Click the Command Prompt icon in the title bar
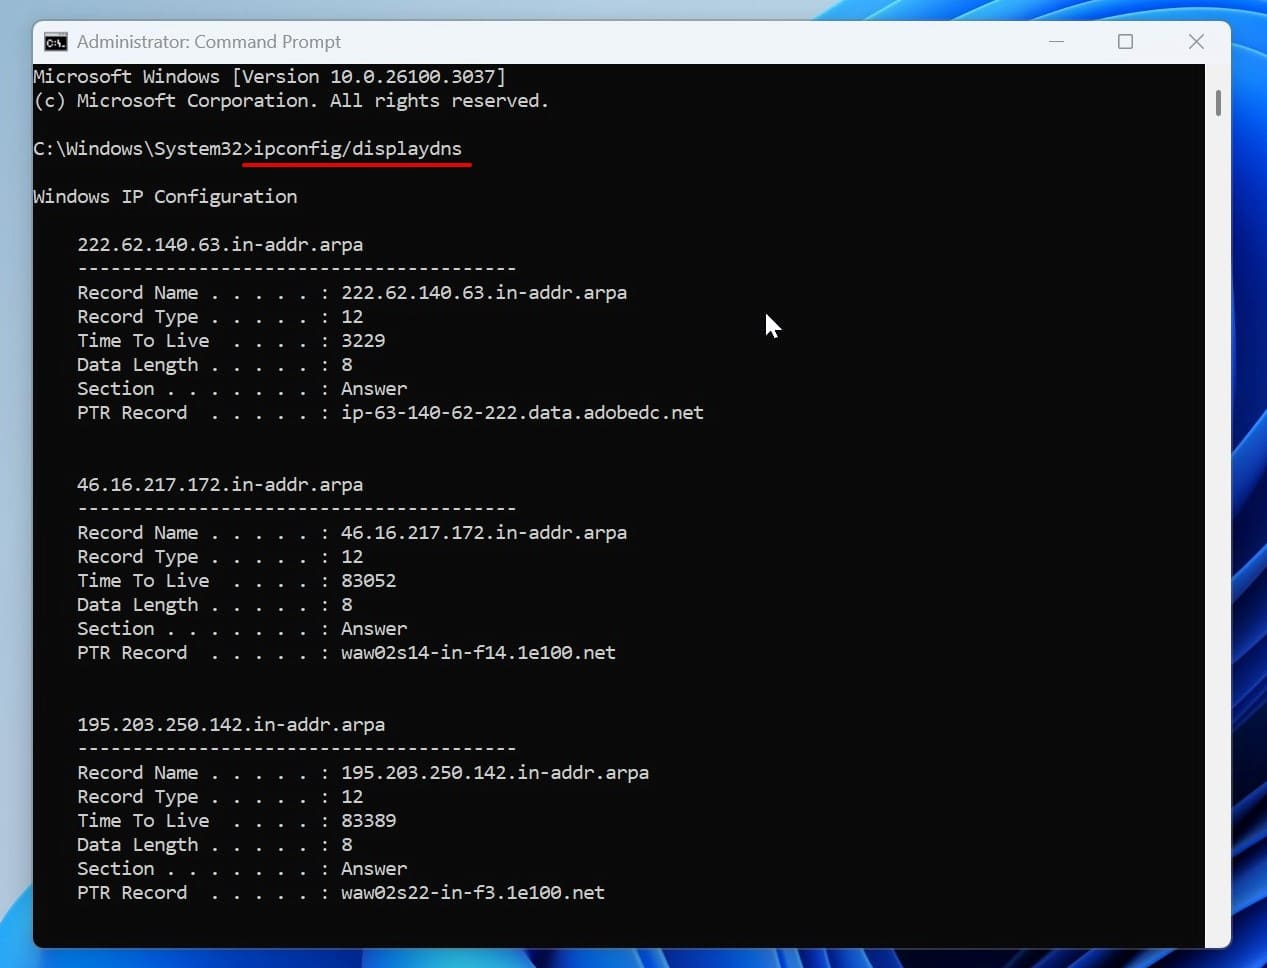The image size is (1267, 968). 55,41
